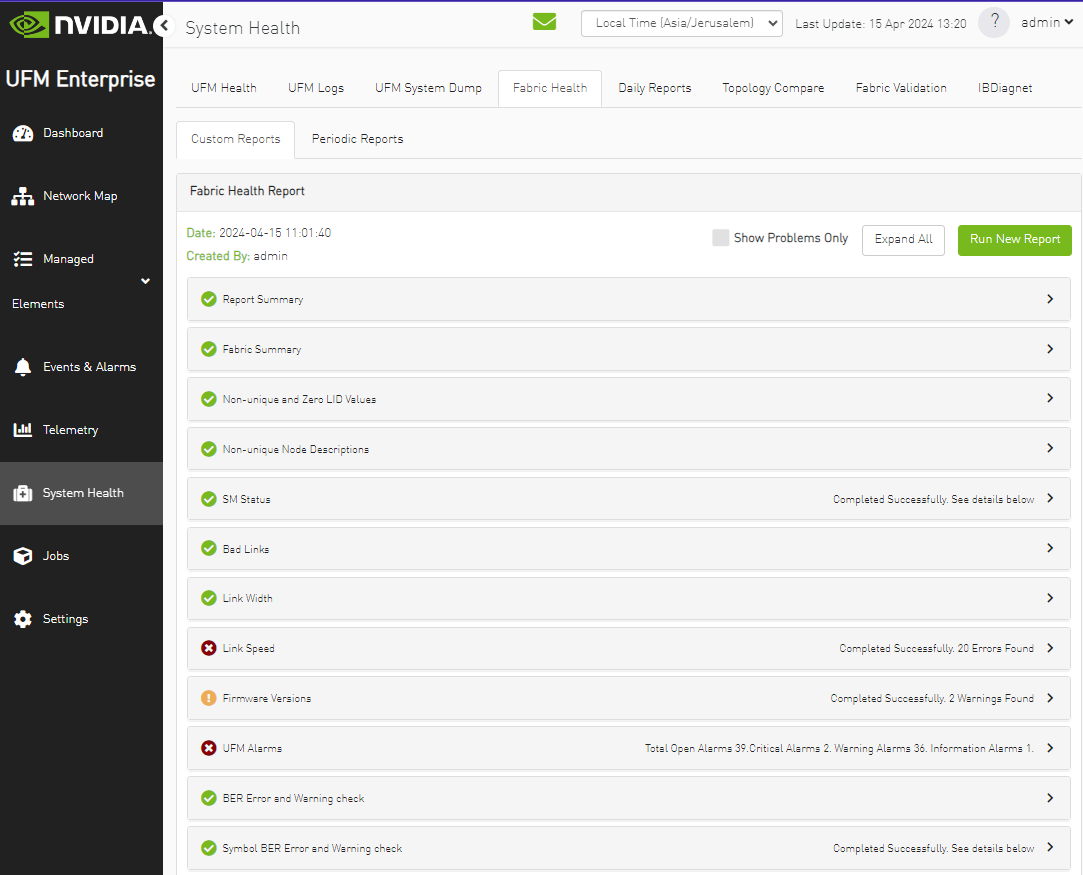Open Dashboard from the sidebar

(72, 133)
